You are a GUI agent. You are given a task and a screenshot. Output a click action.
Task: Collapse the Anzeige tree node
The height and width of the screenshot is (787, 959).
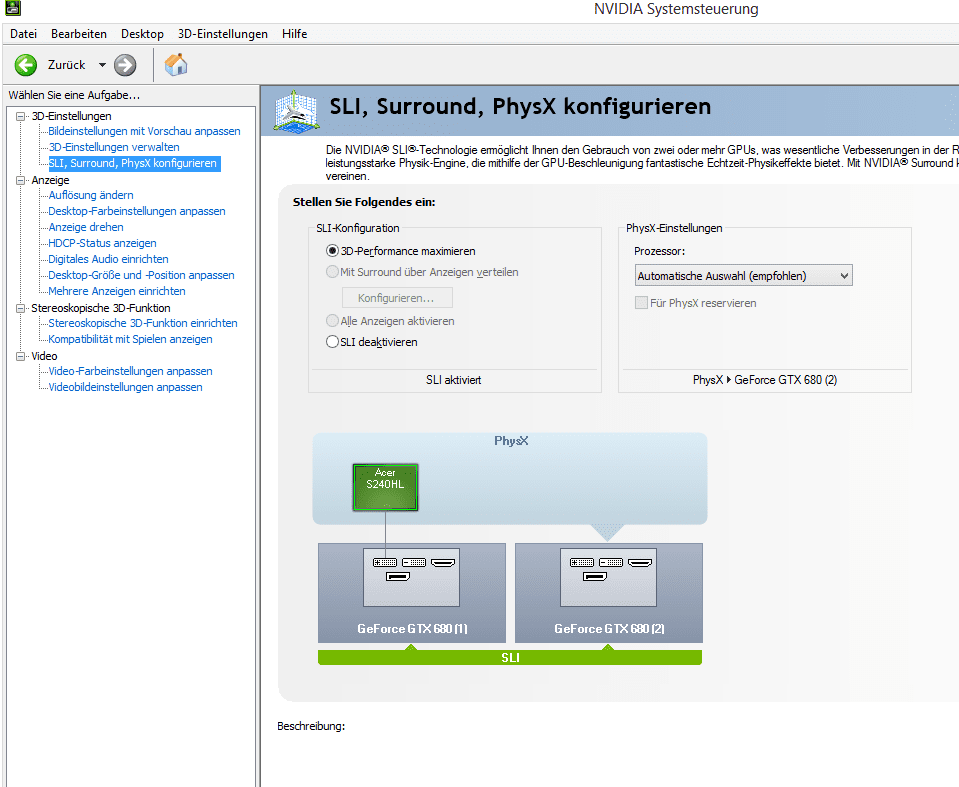click(x=20, y=180)
